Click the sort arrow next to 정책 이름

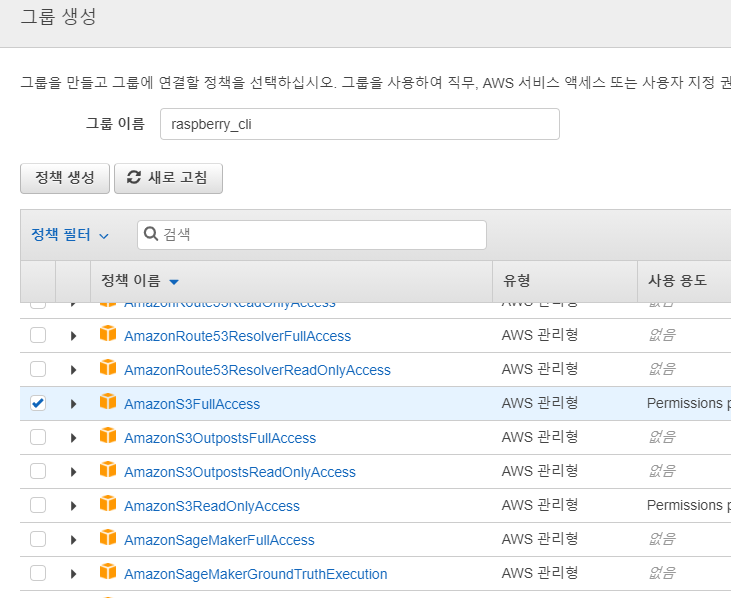coord(174,282)
